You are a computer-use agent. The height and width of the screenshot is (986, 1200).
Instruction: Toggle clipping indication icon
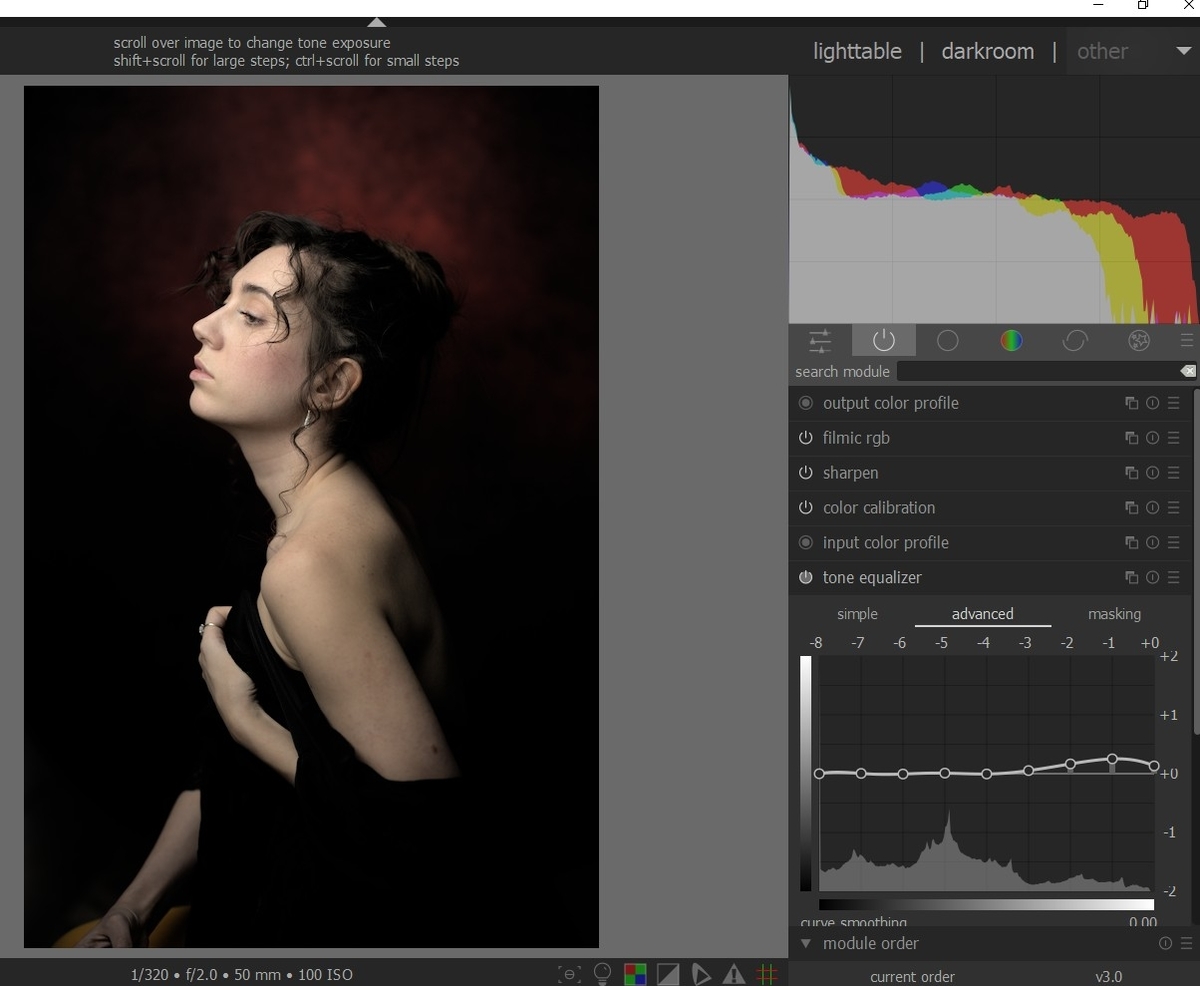(x=668, y=974)
